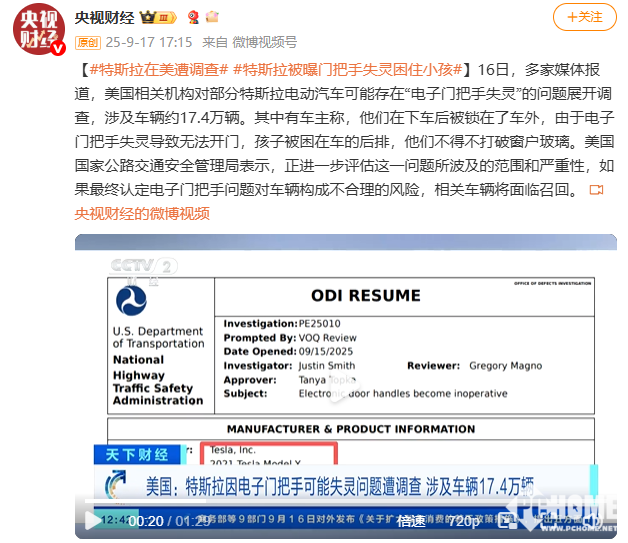This screenshot has height=543, width=628.
Task: Click the orange verified V badge on avatar
Action: [x=58, y=47]
